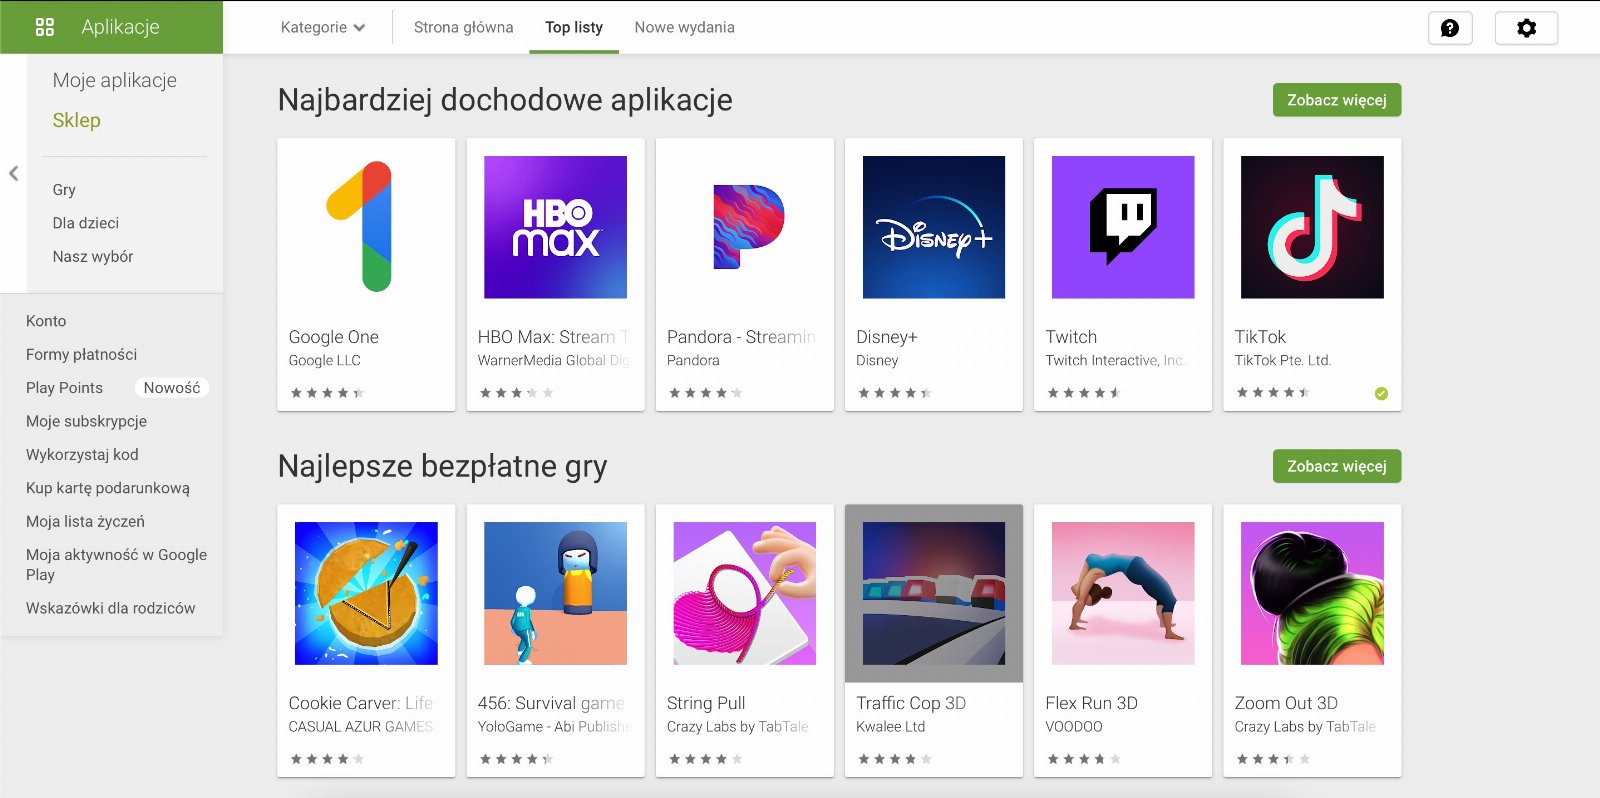Open Wskazówki dla rodziców
This screenshot has height=798, width=1600.
click(x=110, y=608)
